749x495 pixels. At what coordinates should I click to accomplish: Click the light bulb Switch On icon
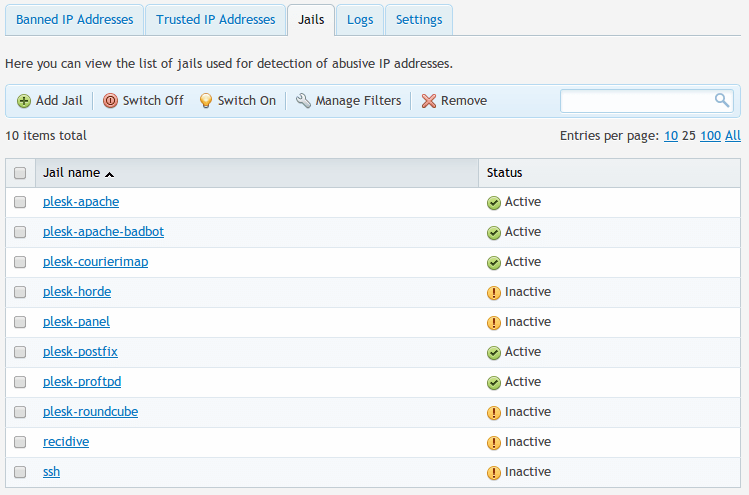205,101
